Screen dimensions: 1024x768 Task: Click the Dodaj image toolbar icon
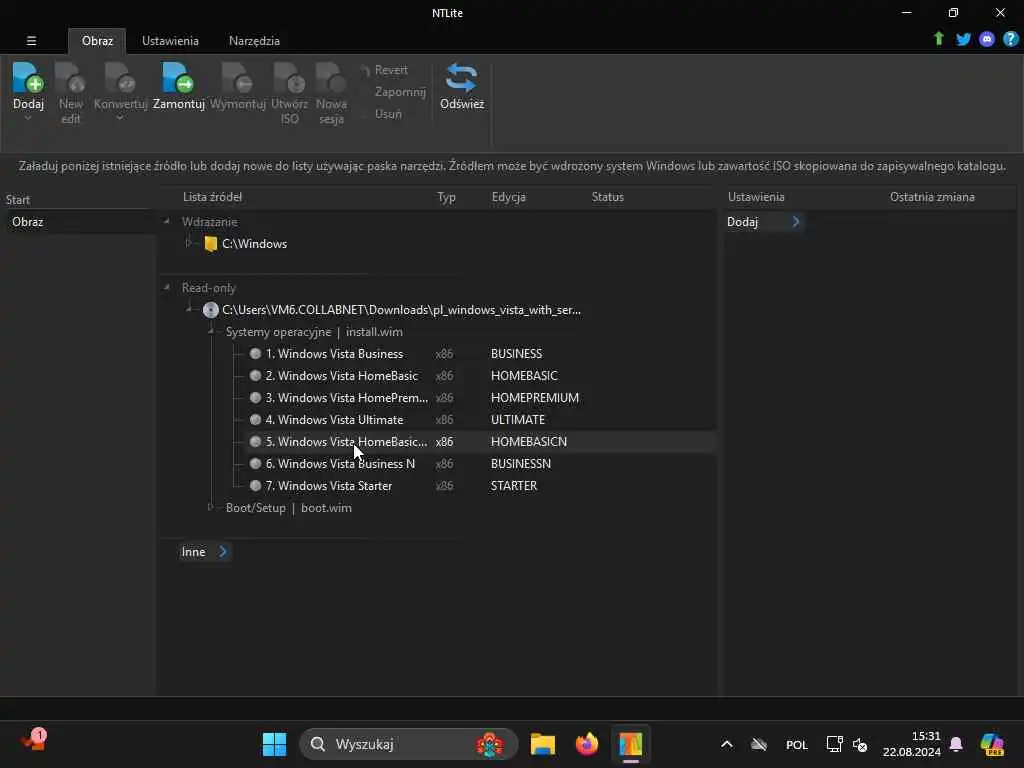(x=28, y=77)
